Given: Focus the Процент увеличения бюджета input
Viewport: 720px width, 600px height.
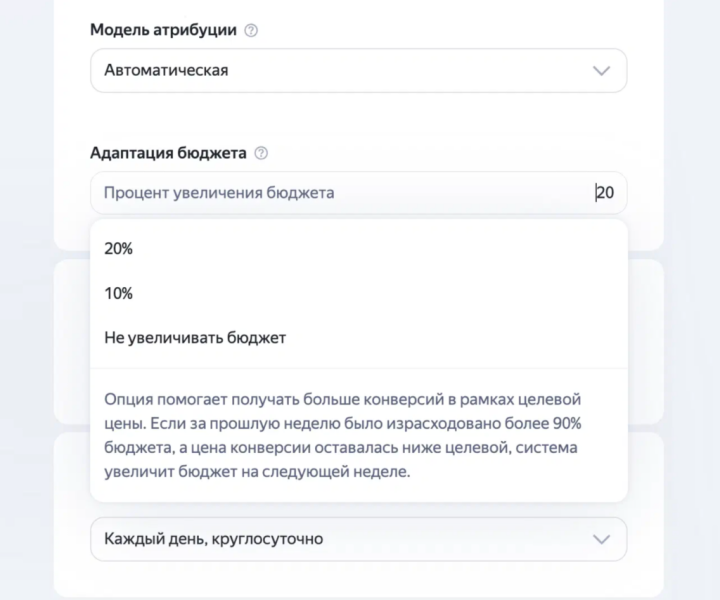Looking at the screenshot, I should [359, 193].
